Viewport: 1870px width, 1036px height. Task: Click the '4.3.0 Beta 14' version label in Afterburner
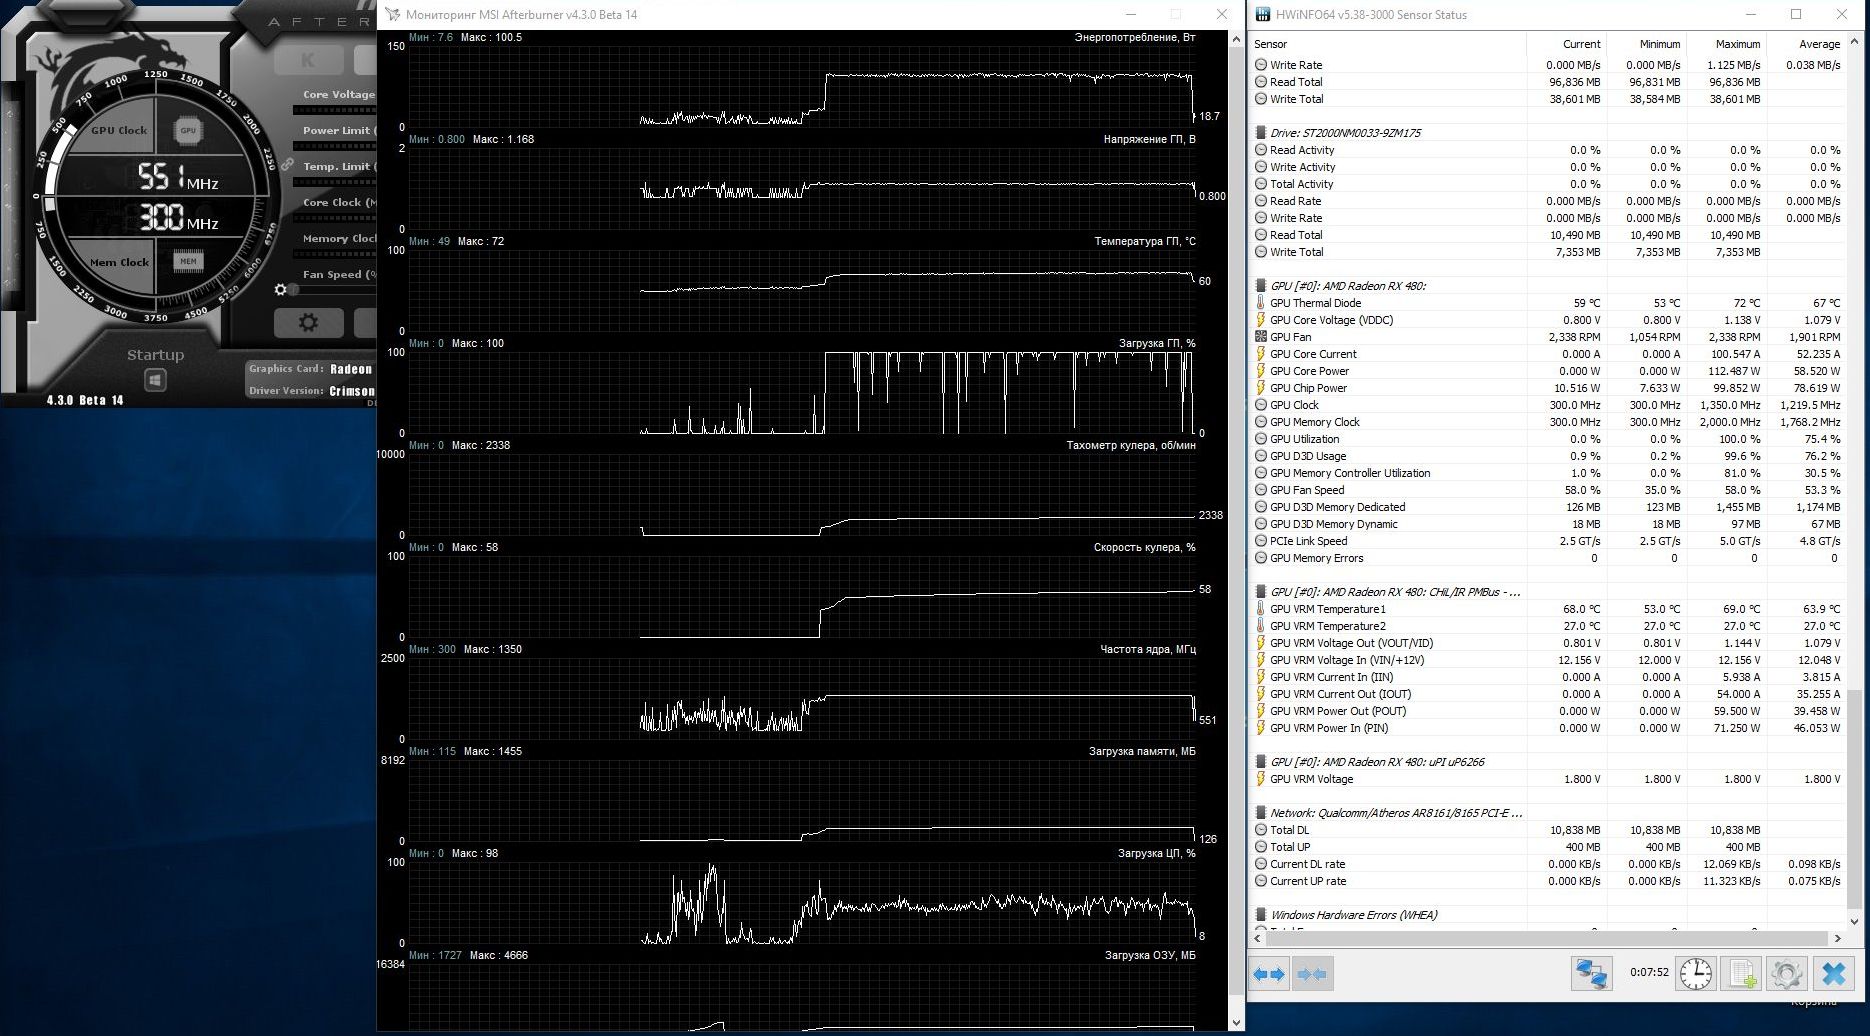coord(85,400)
